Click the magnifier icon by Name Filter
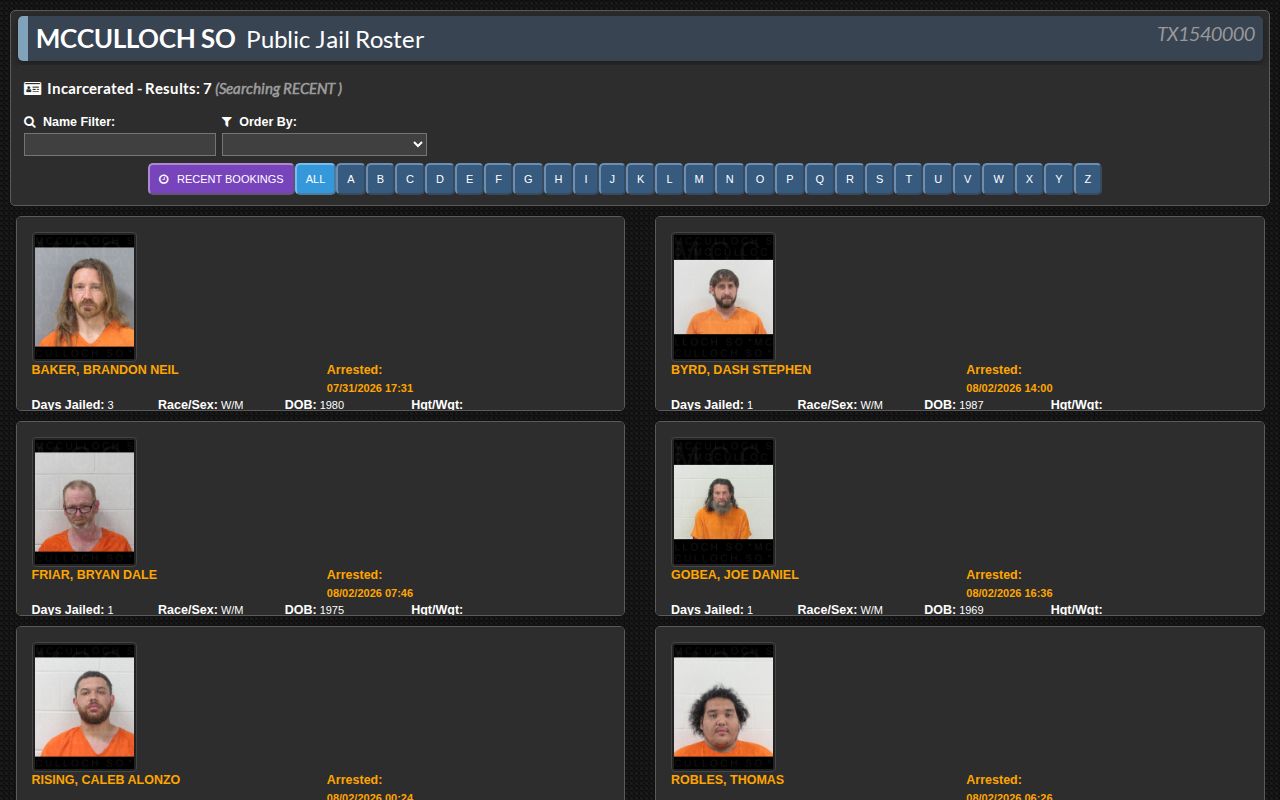Viewport: 1280px width, 800px height. [30, 122]
